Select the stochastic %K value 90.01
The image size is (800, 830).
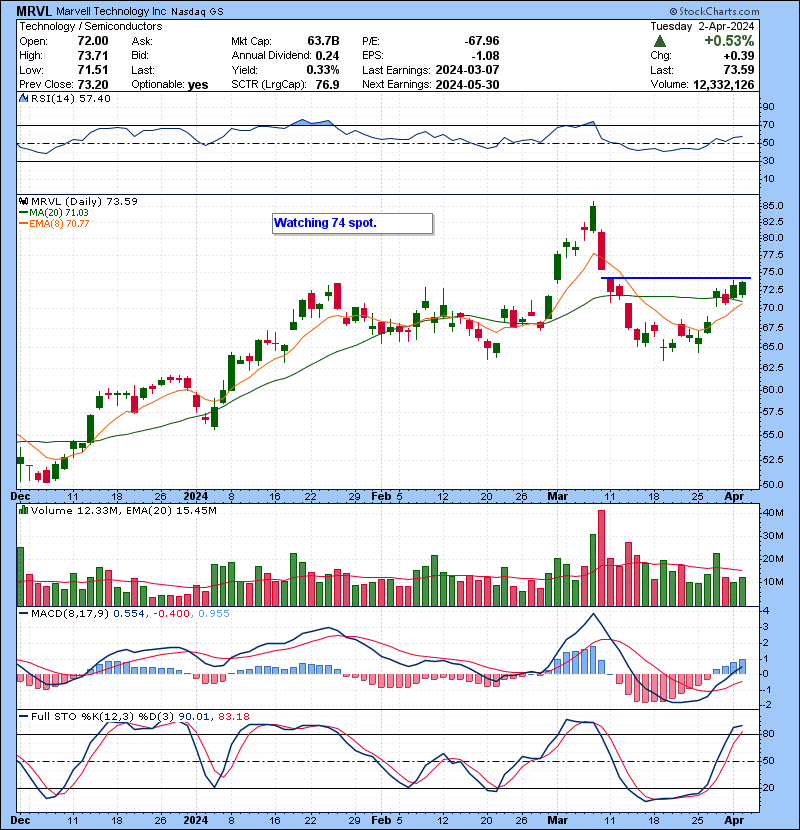(194, 717)
